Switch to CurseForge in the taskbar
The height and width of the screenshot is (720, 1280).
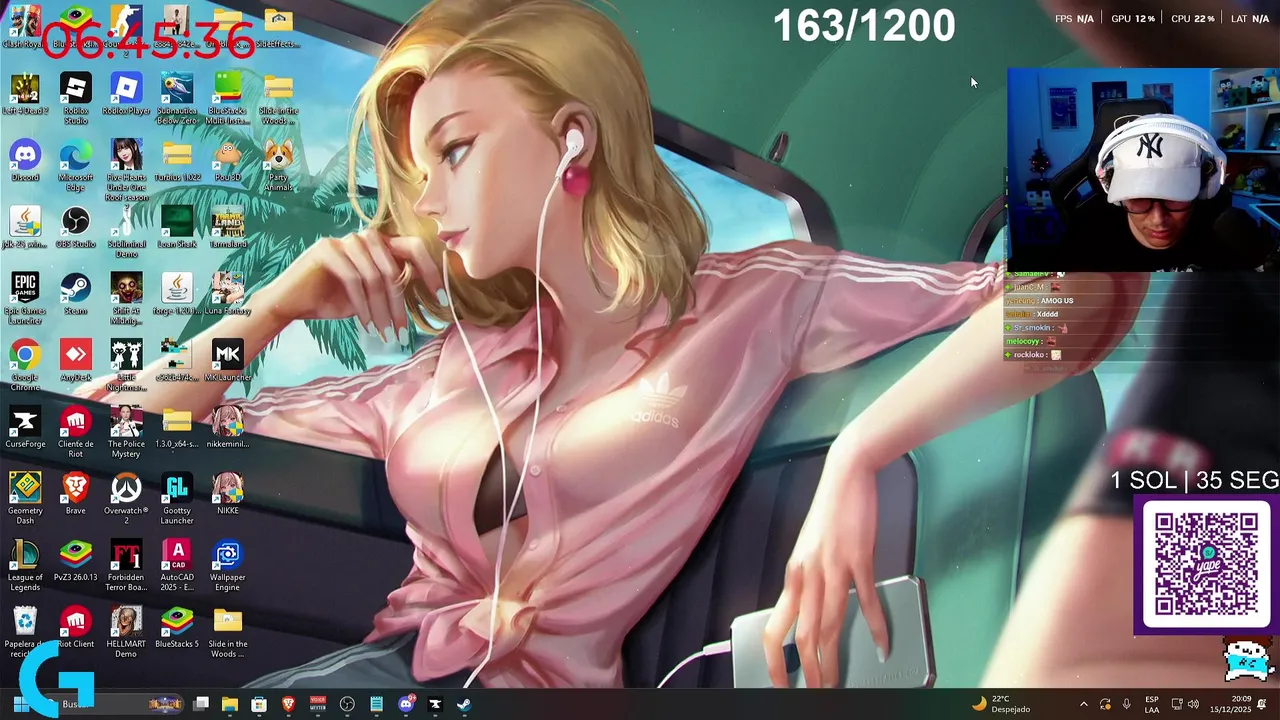[x=435, y=704]
